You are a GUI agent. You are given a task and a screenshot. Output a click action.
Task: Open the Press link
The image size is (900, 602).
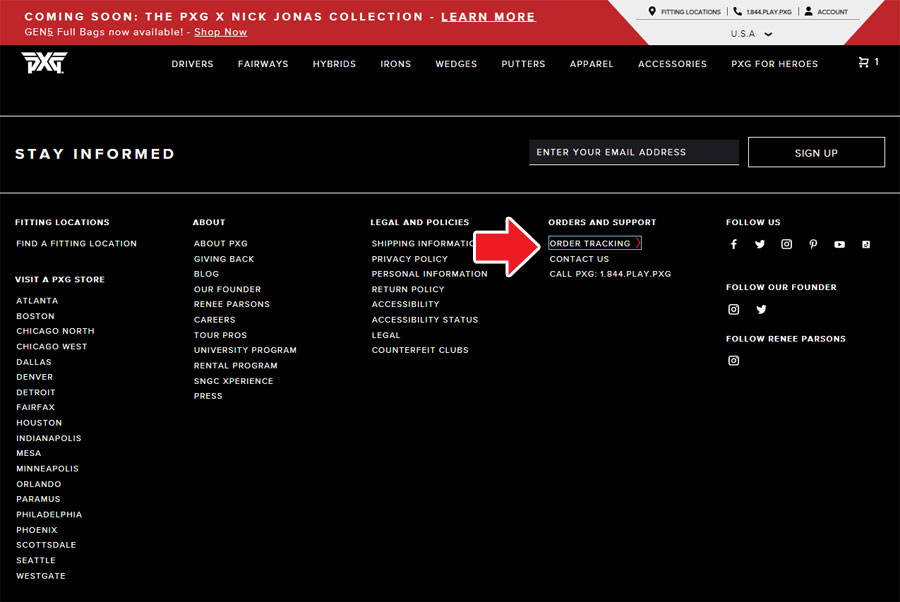coord(208,396)
